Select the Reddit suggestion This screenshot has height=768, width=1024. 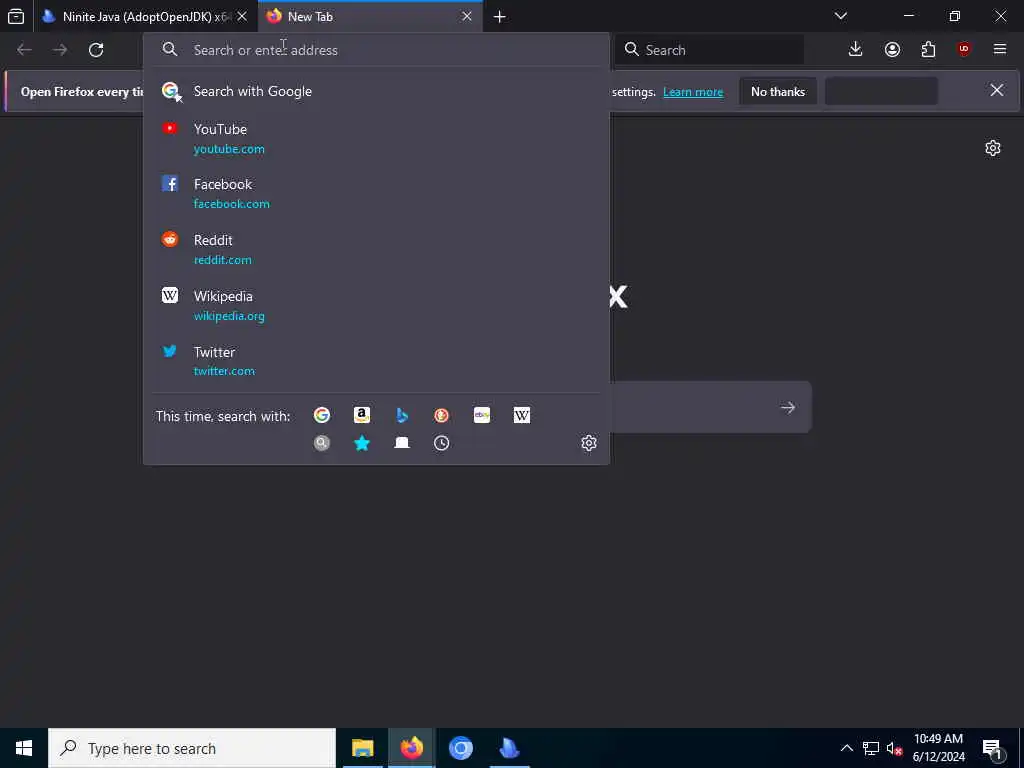point(377,249)
